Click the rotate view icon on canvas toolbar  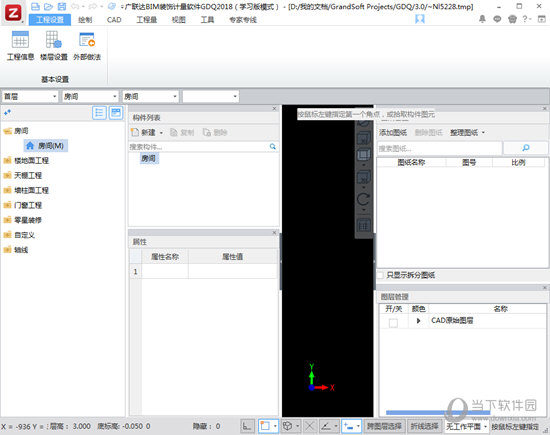pos(363,200)
